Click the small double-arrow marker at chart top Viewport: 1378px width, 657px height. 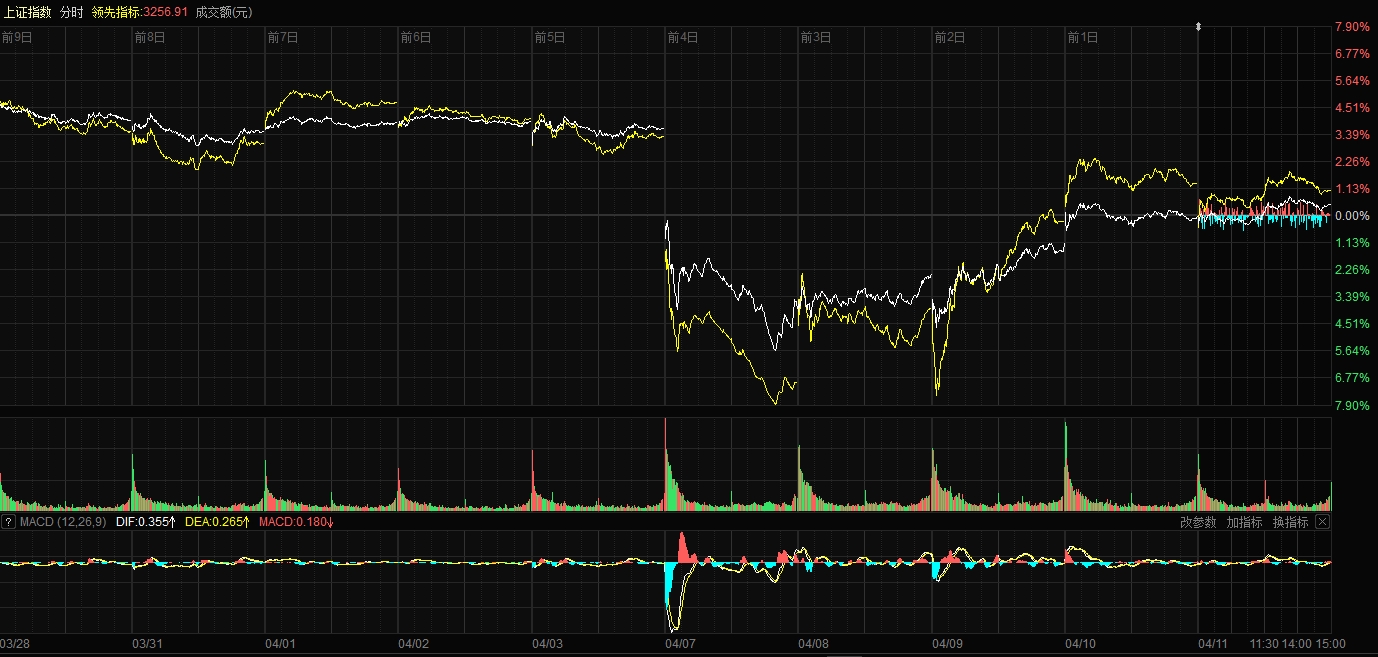pos(1198,26)
